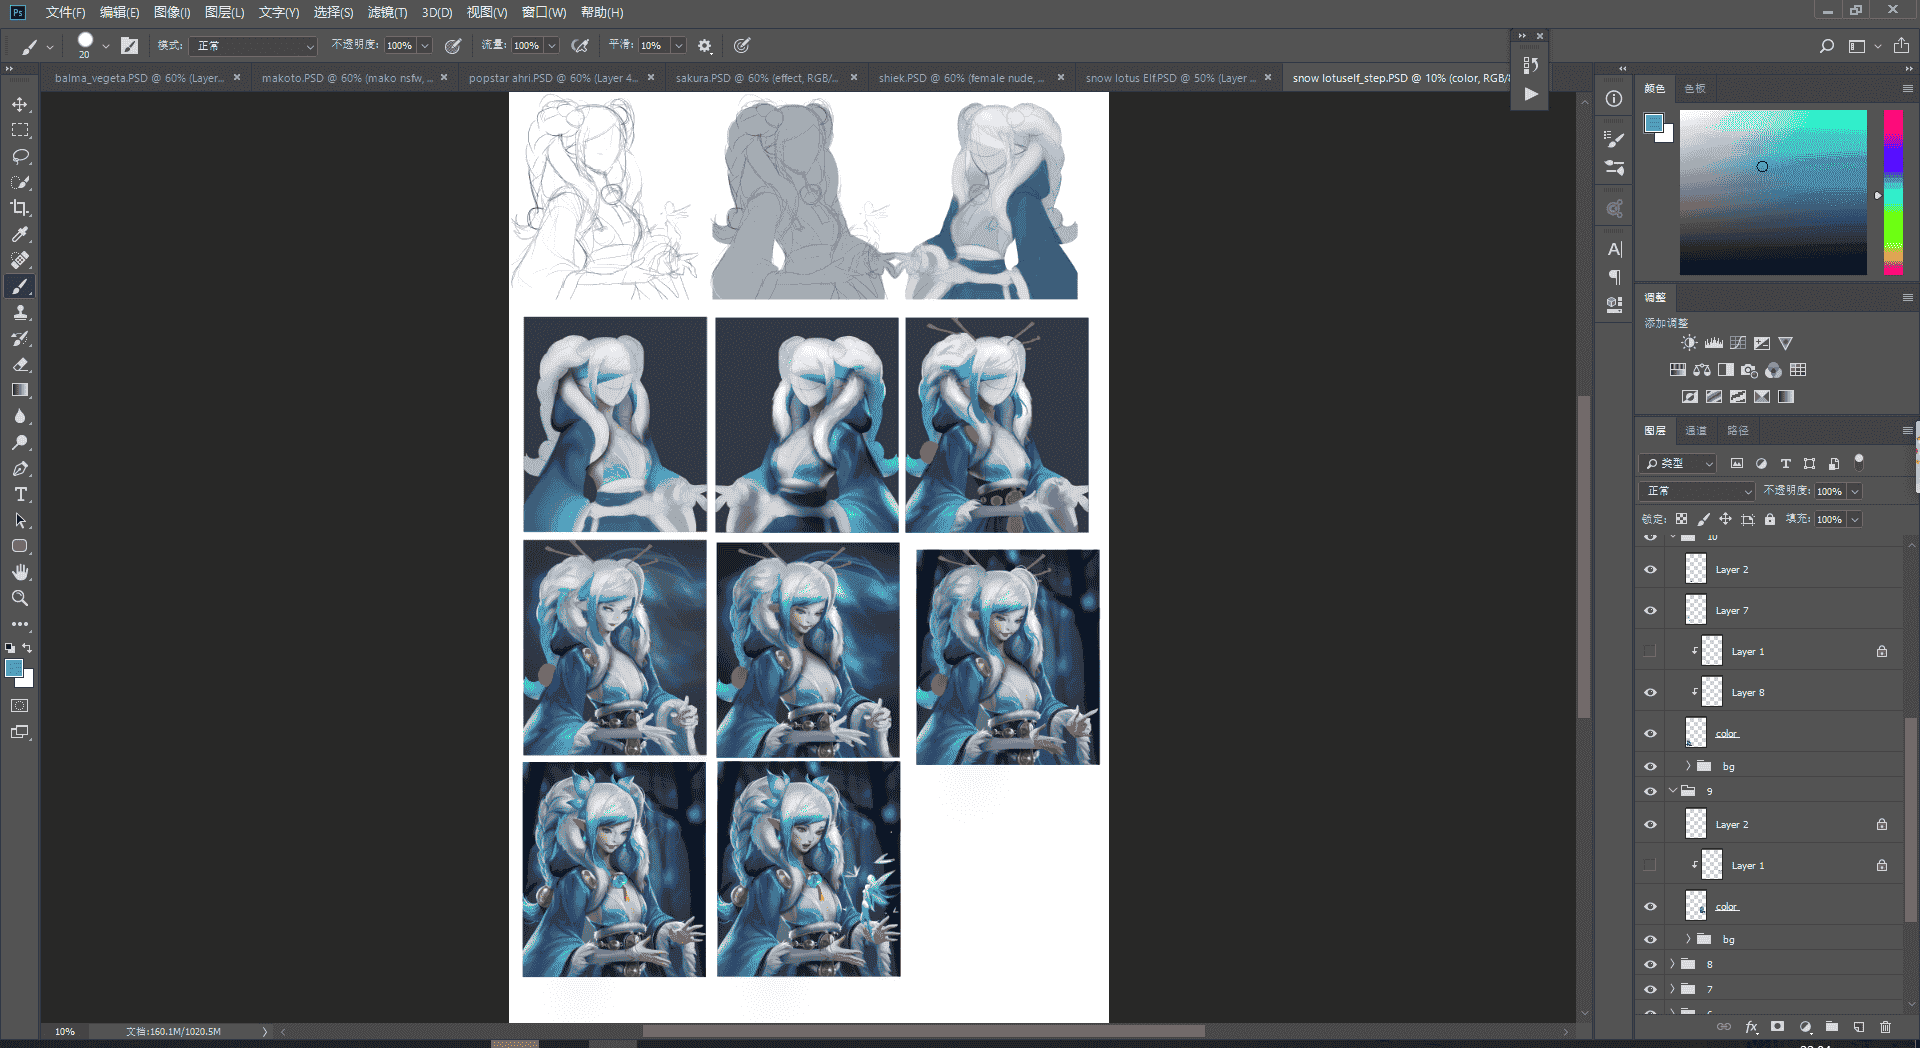Collapse group 9 folder

click(x=1672, y=791)
